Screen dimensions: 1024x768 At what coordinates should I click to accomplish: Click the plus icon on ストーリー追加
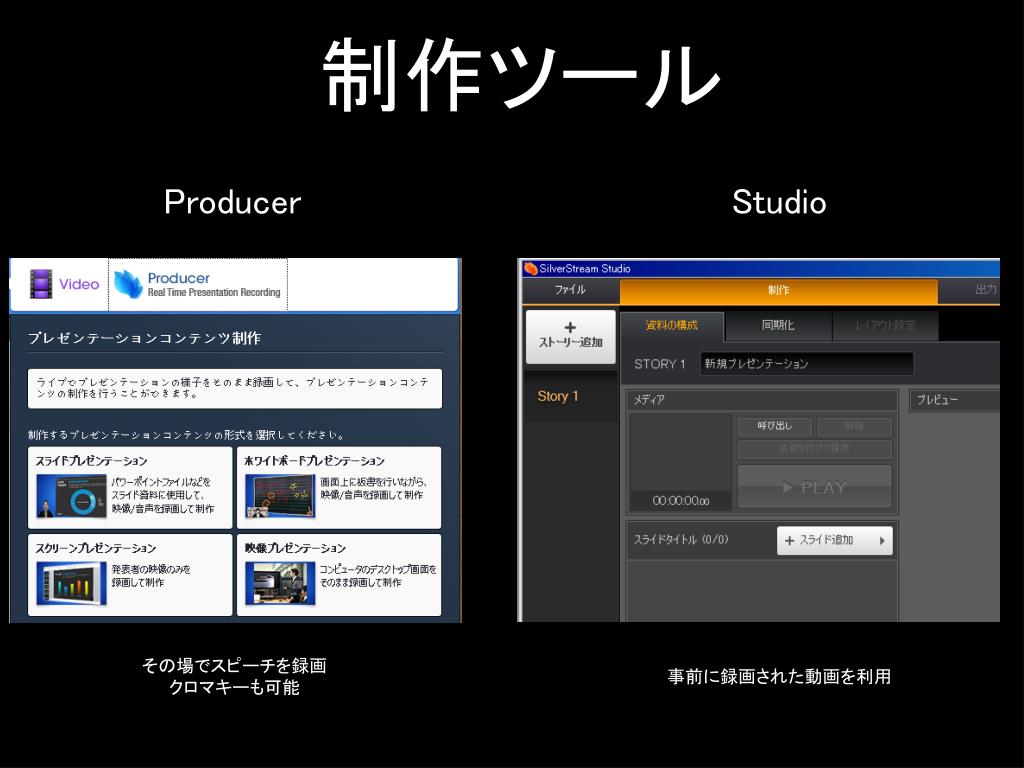click(570, 327)
